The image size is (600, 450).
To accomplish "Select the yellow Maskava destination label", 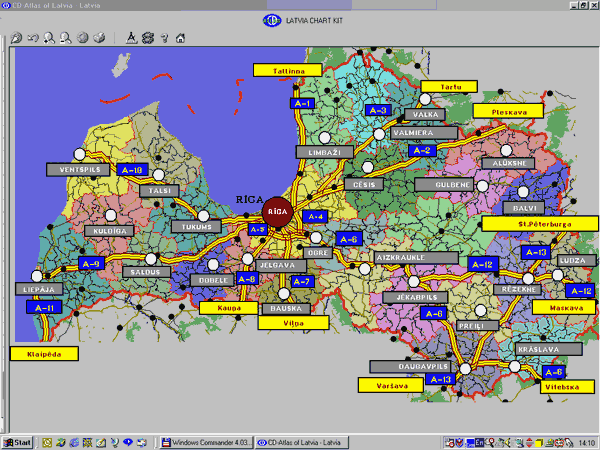I will click(x=564, y=308).
